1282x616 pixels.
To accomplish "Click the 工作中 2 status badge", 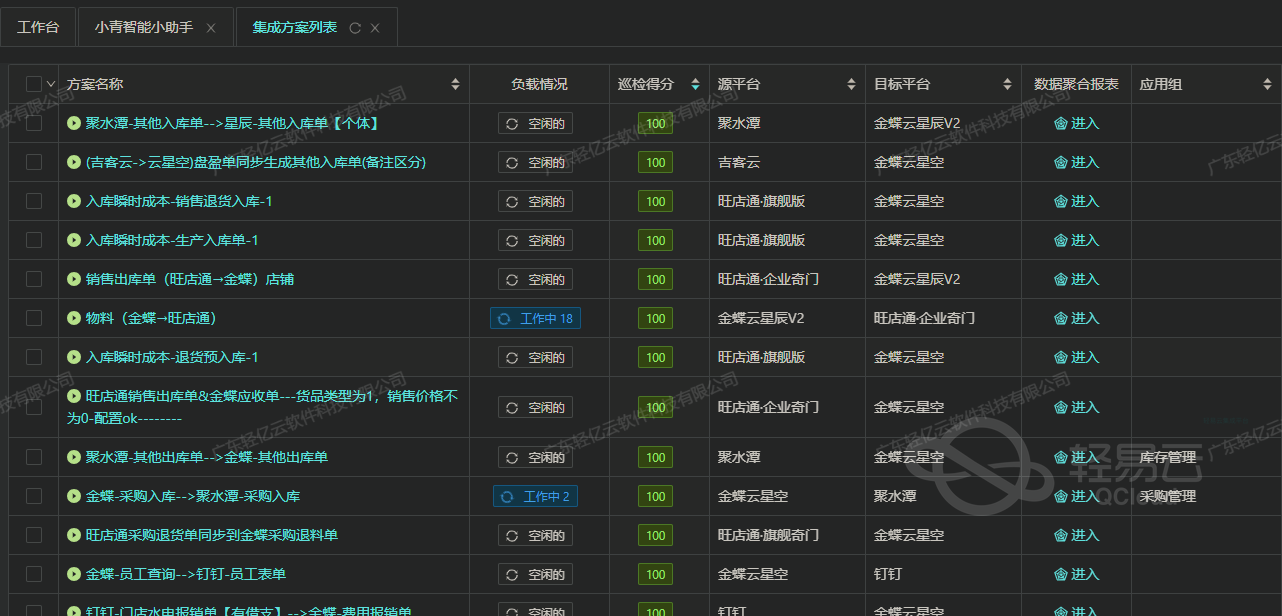I will (535, 496).
